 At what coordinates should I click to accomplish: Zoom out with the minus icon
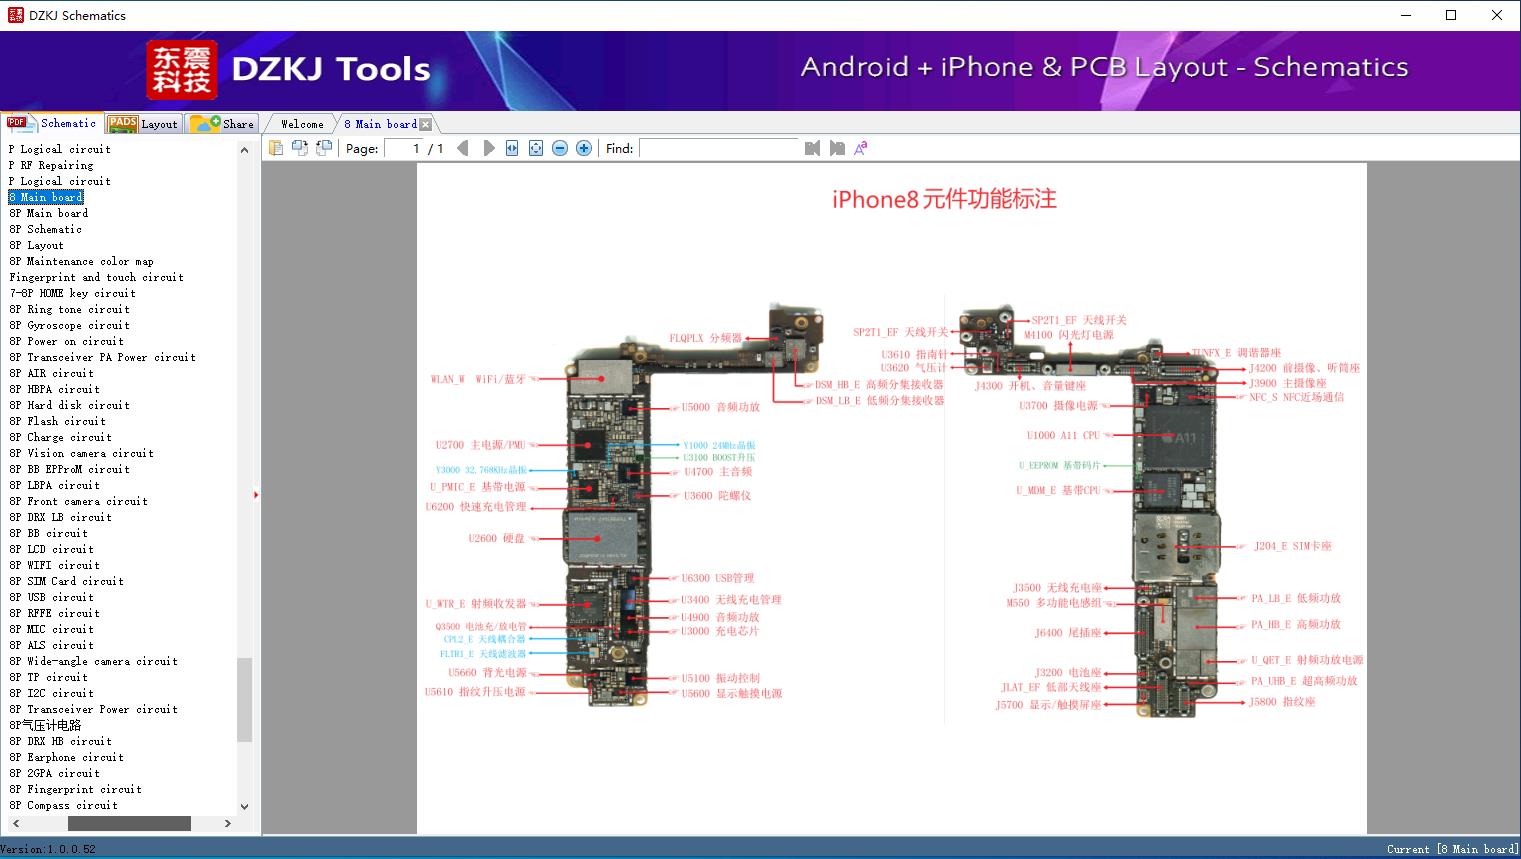(560, 148)
